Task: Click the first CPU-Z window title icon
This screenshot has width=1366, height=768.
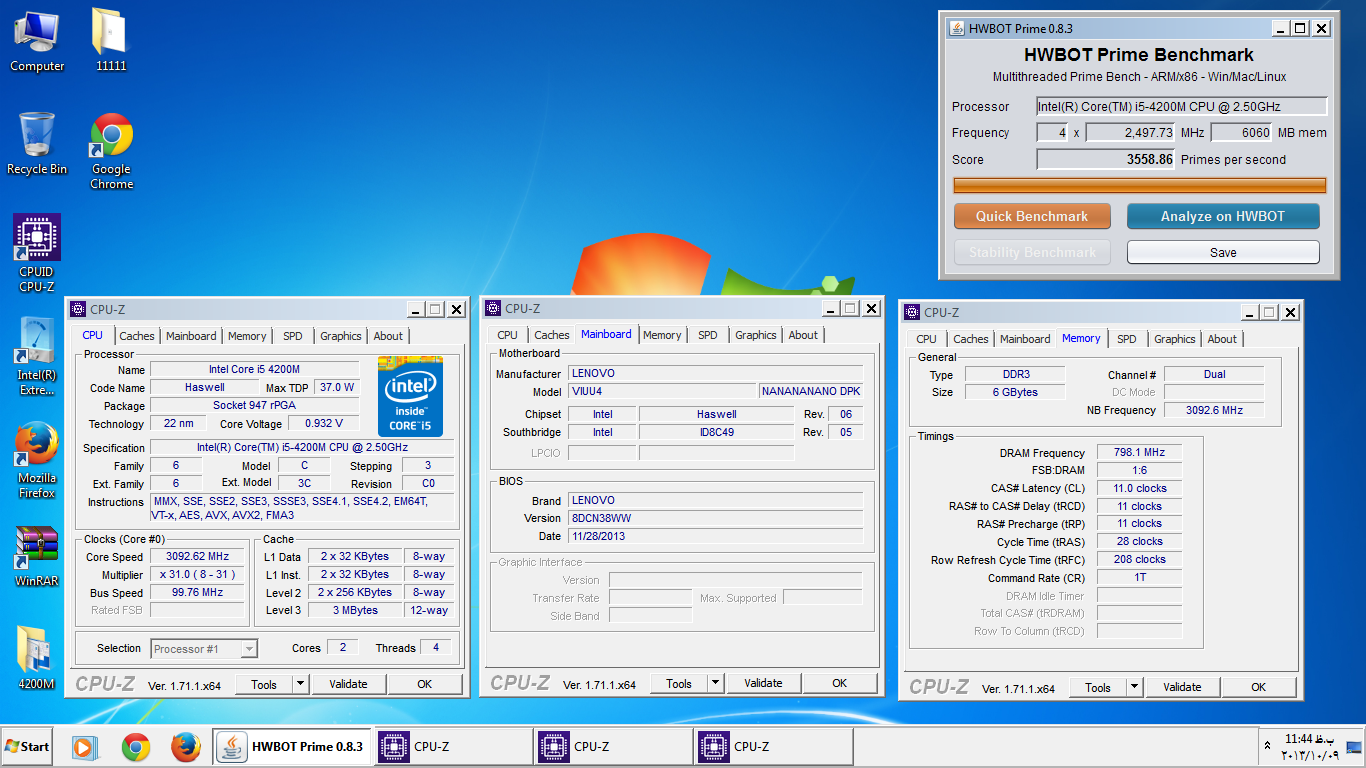Action: pyautogui.click(x=77, y=310)
